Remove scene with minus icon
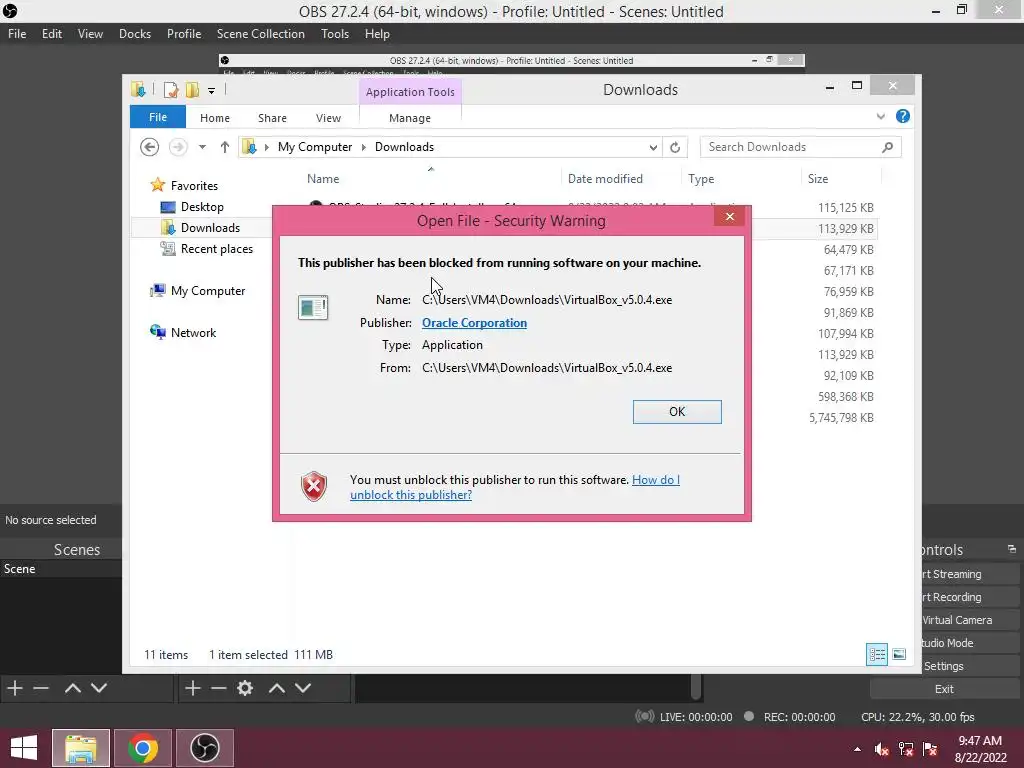This screenshot has height=768, width=1024. [41, 688]
